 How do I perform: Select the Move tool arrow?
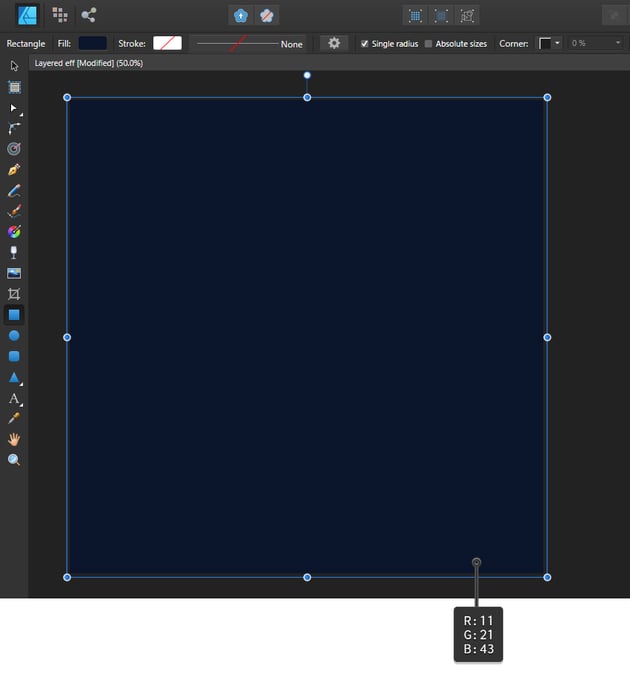(14, 66)
